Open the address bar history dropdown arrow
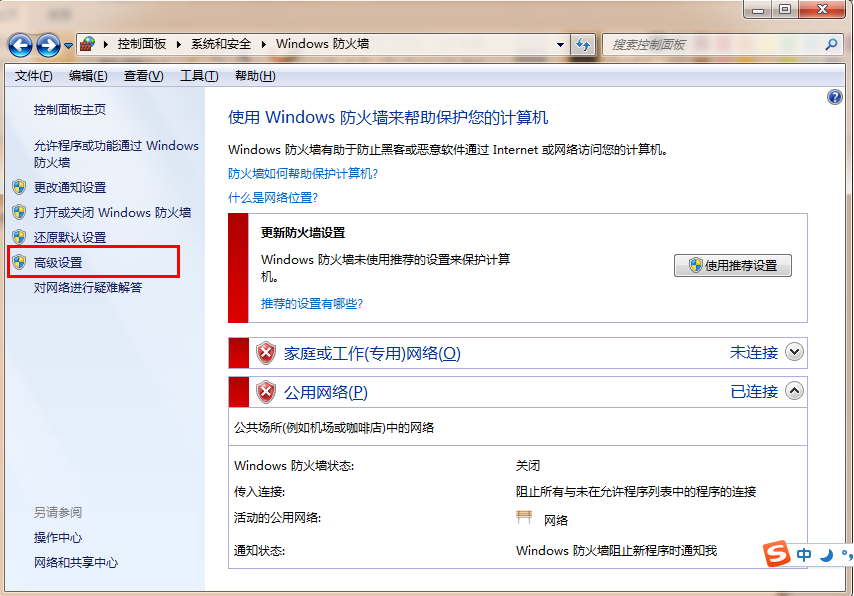The height and width of the screenshot is (596, 854). (560, 45)
